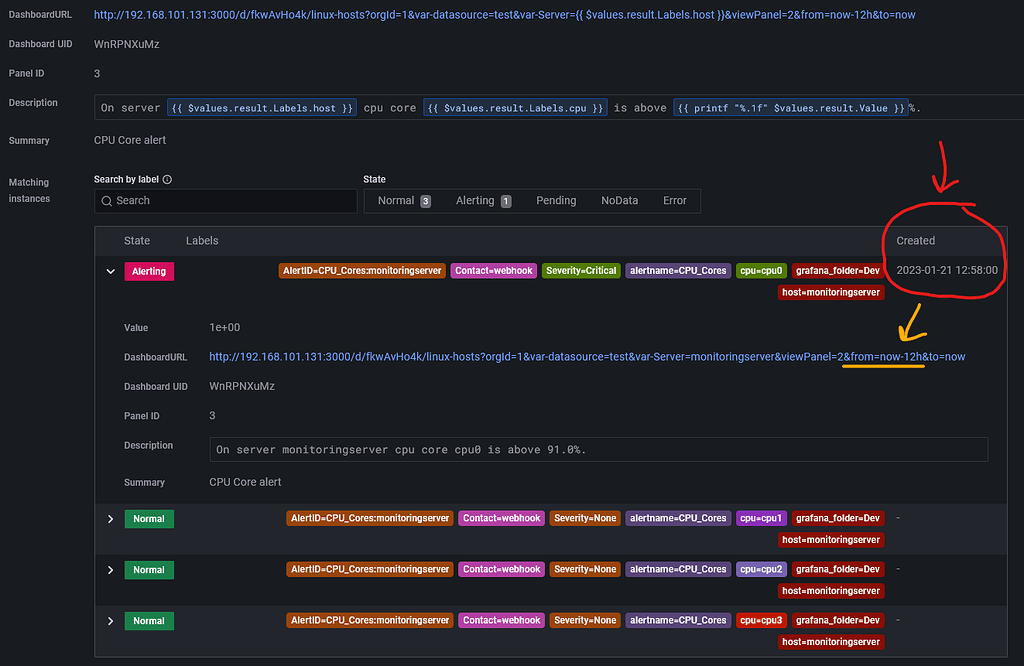
Task: Expand the Normal row for cpu3
Action: [110, 620]
